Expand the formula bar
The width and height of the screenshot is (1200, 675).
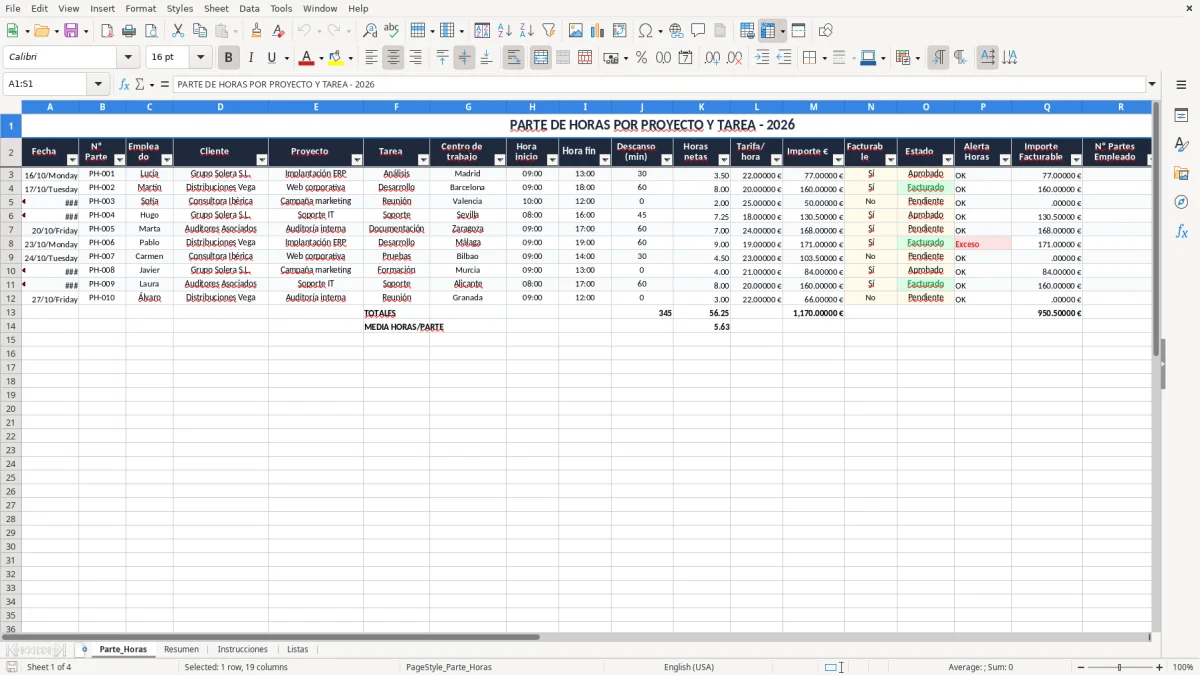point(1152,84)
